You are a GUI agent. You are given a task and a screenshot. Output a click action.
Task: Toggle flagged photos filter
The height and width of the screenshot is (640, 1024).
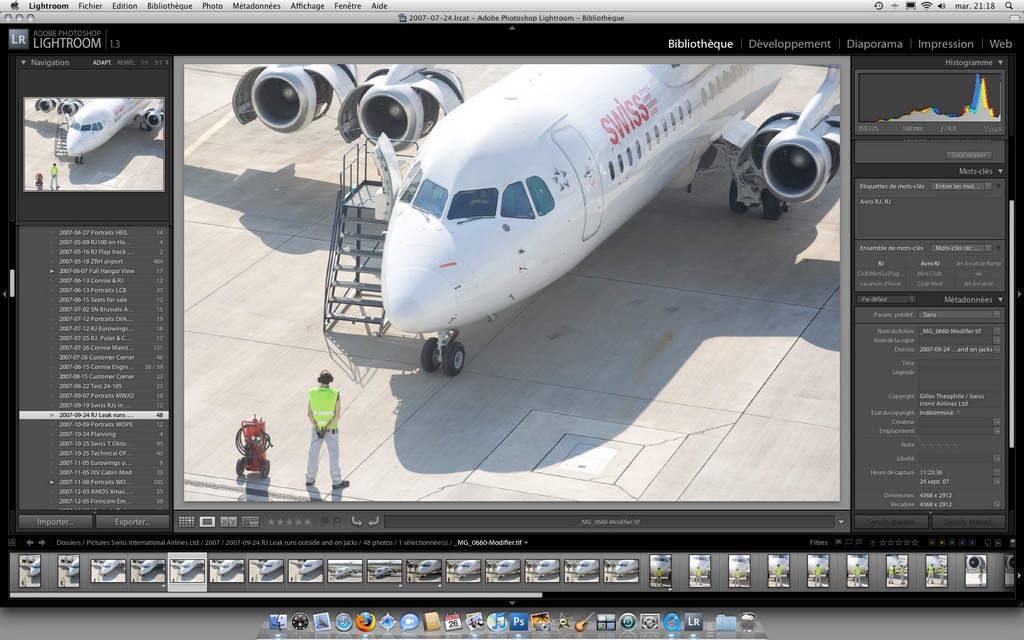coord(838,543)
